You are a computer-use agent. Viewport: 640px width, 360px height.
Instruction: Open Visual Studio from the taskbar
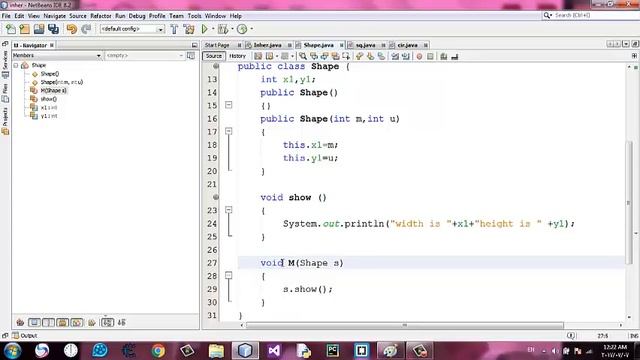pyautogui.click(x=274, y=351)
